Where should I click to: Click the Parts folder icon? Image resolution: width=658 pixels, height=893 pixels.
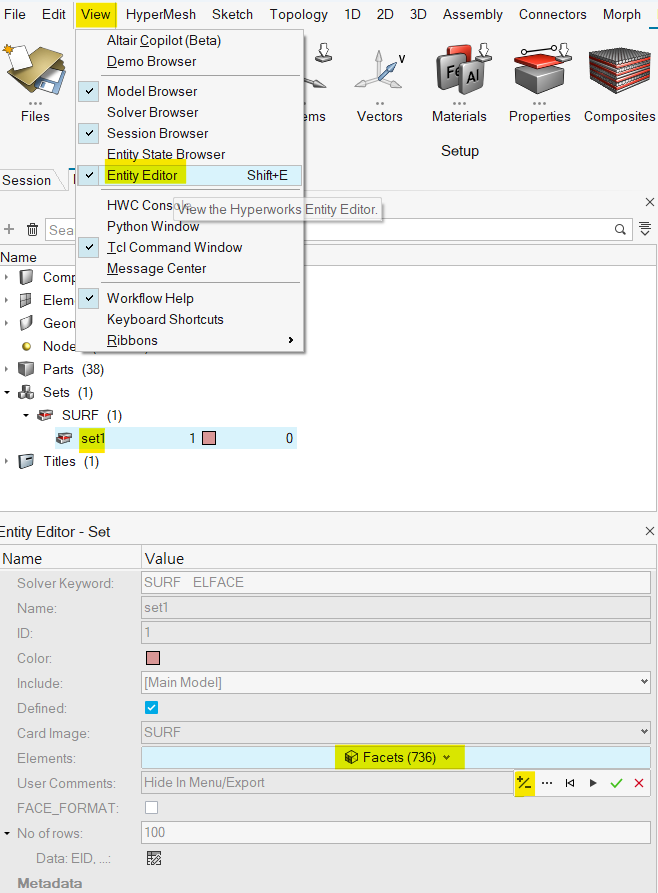point(26,369)
